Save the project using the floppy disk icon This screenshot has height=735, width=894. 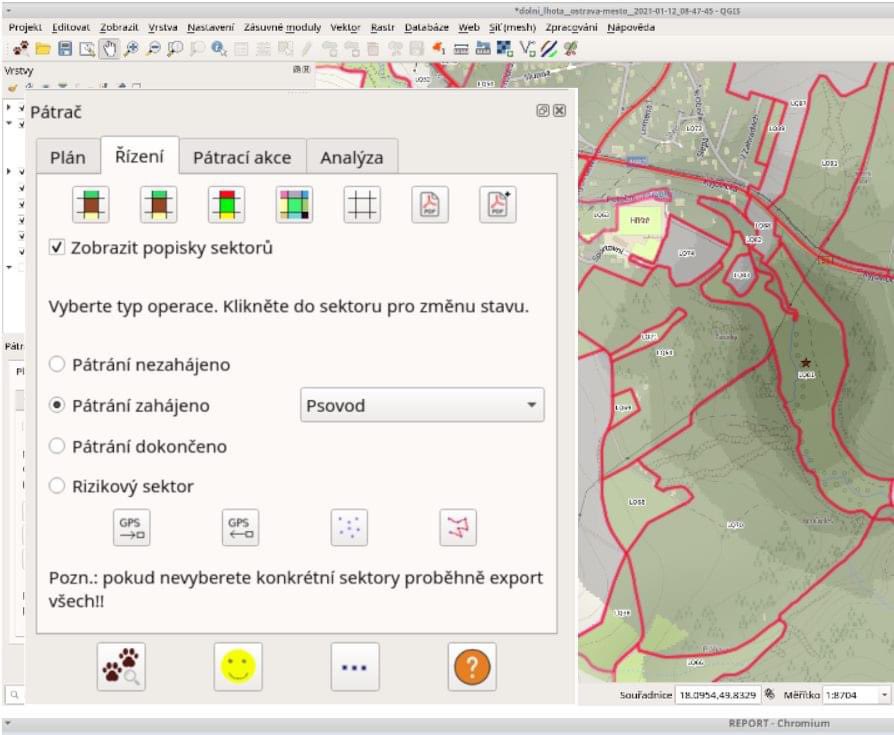point(65,49)
